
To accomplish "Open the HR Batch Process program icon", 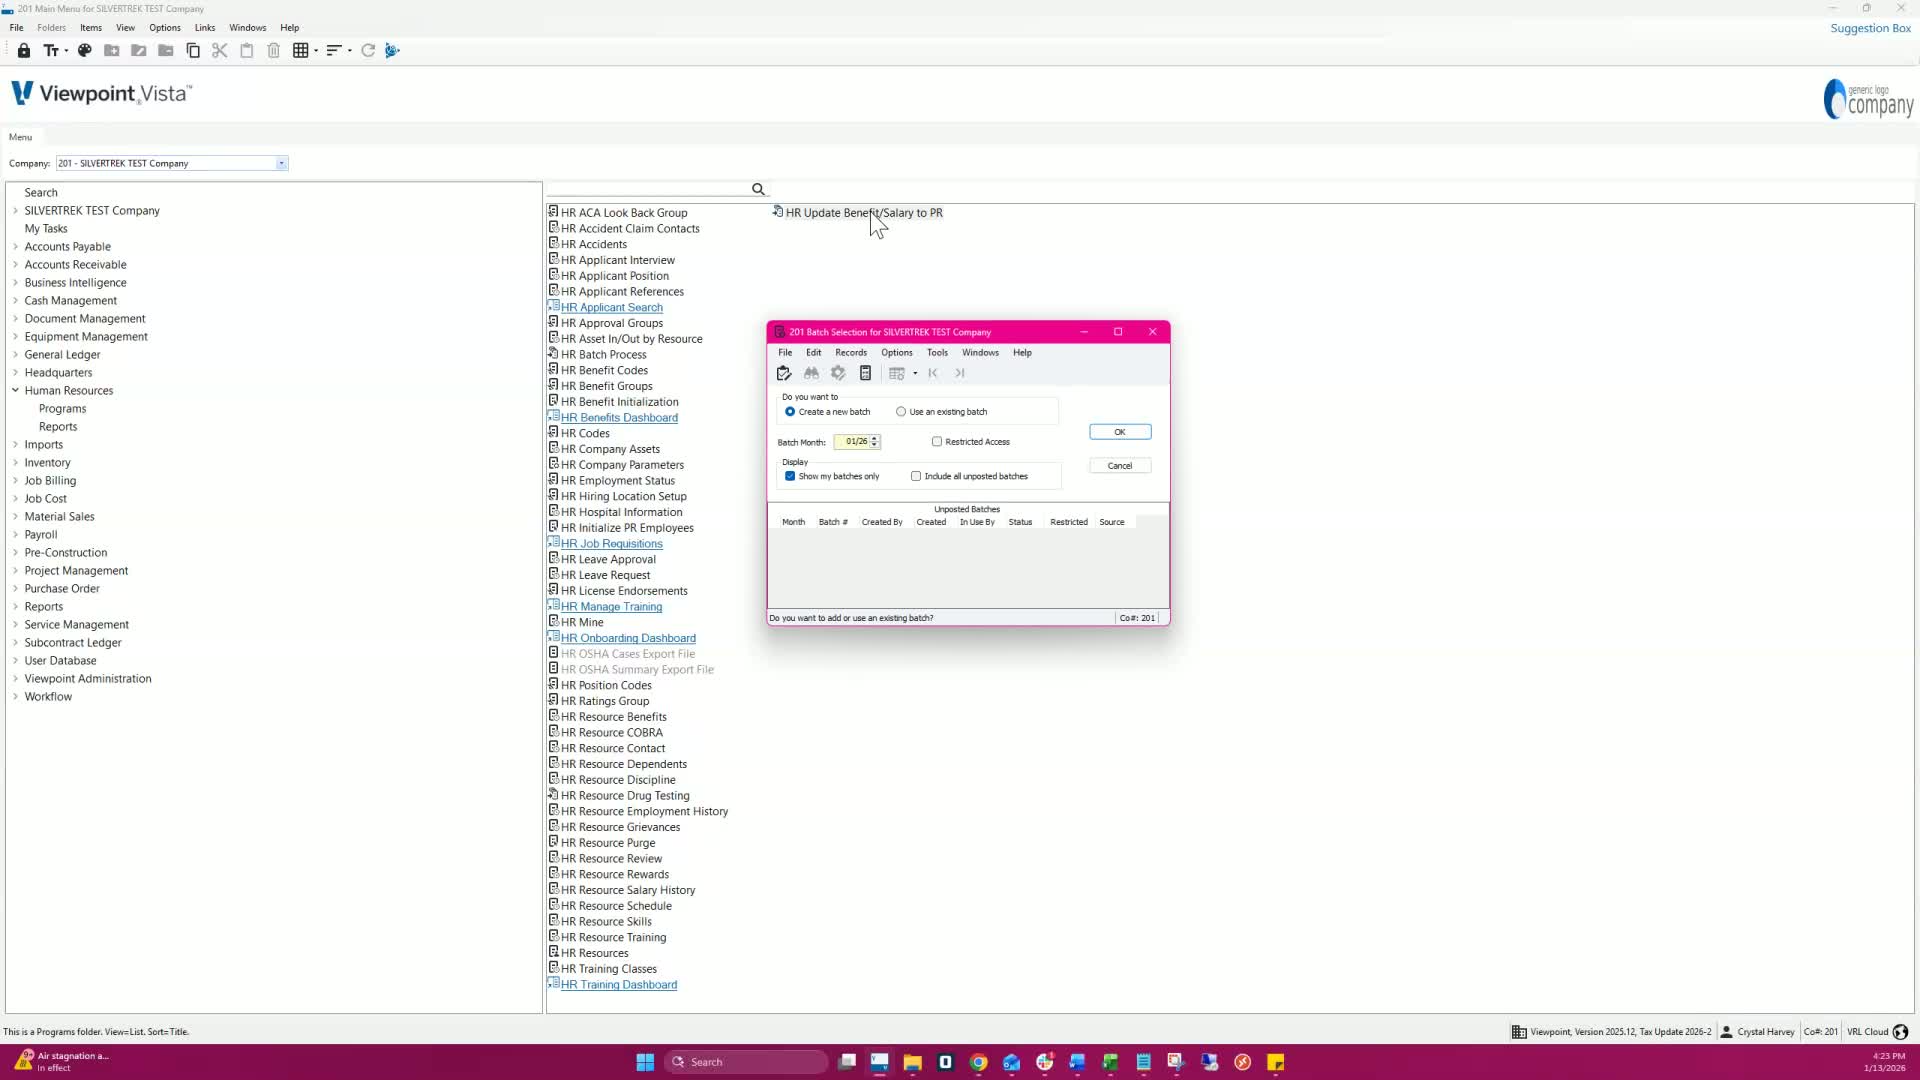I will coord(553,354).
